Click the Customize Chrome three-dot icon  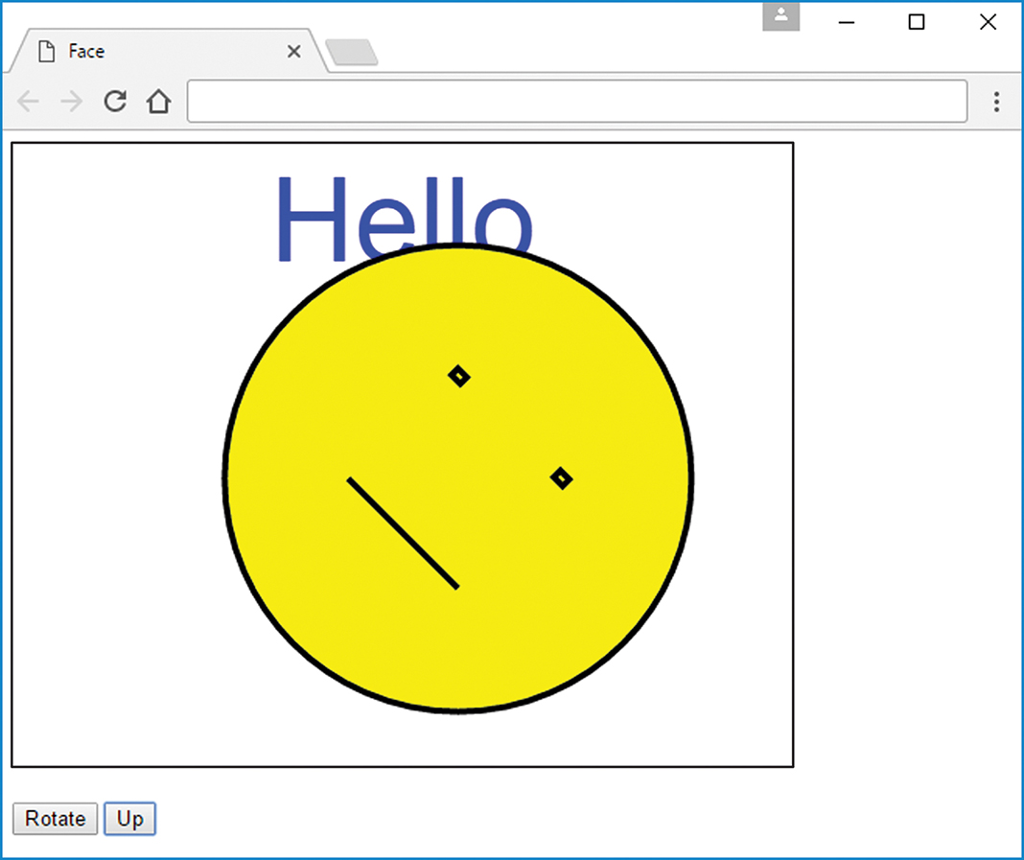(997, 101)
